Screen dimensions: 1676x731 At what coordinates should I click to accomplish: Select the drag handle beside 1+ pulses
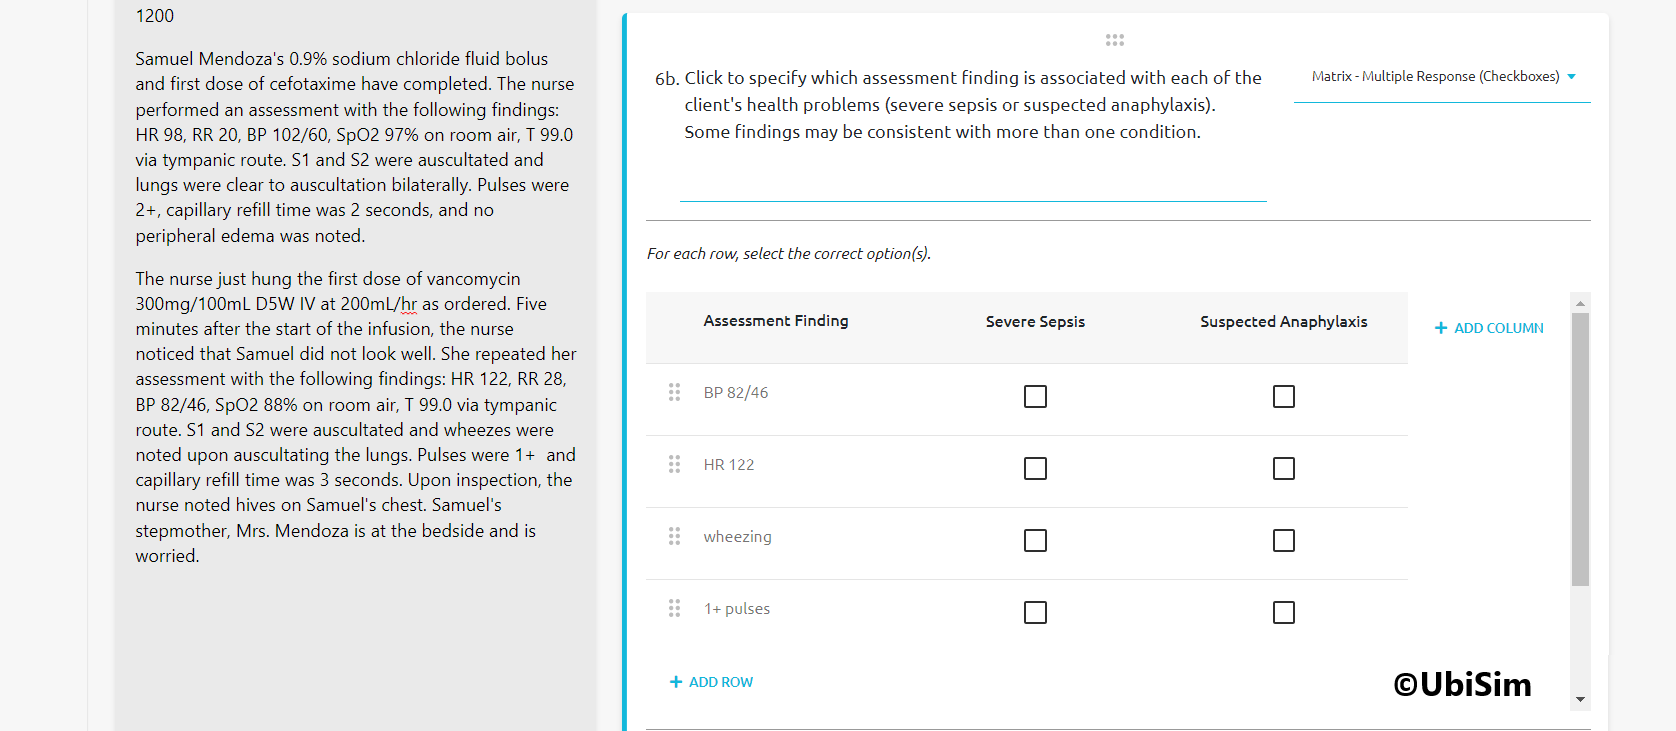click(x=674, y=608)
